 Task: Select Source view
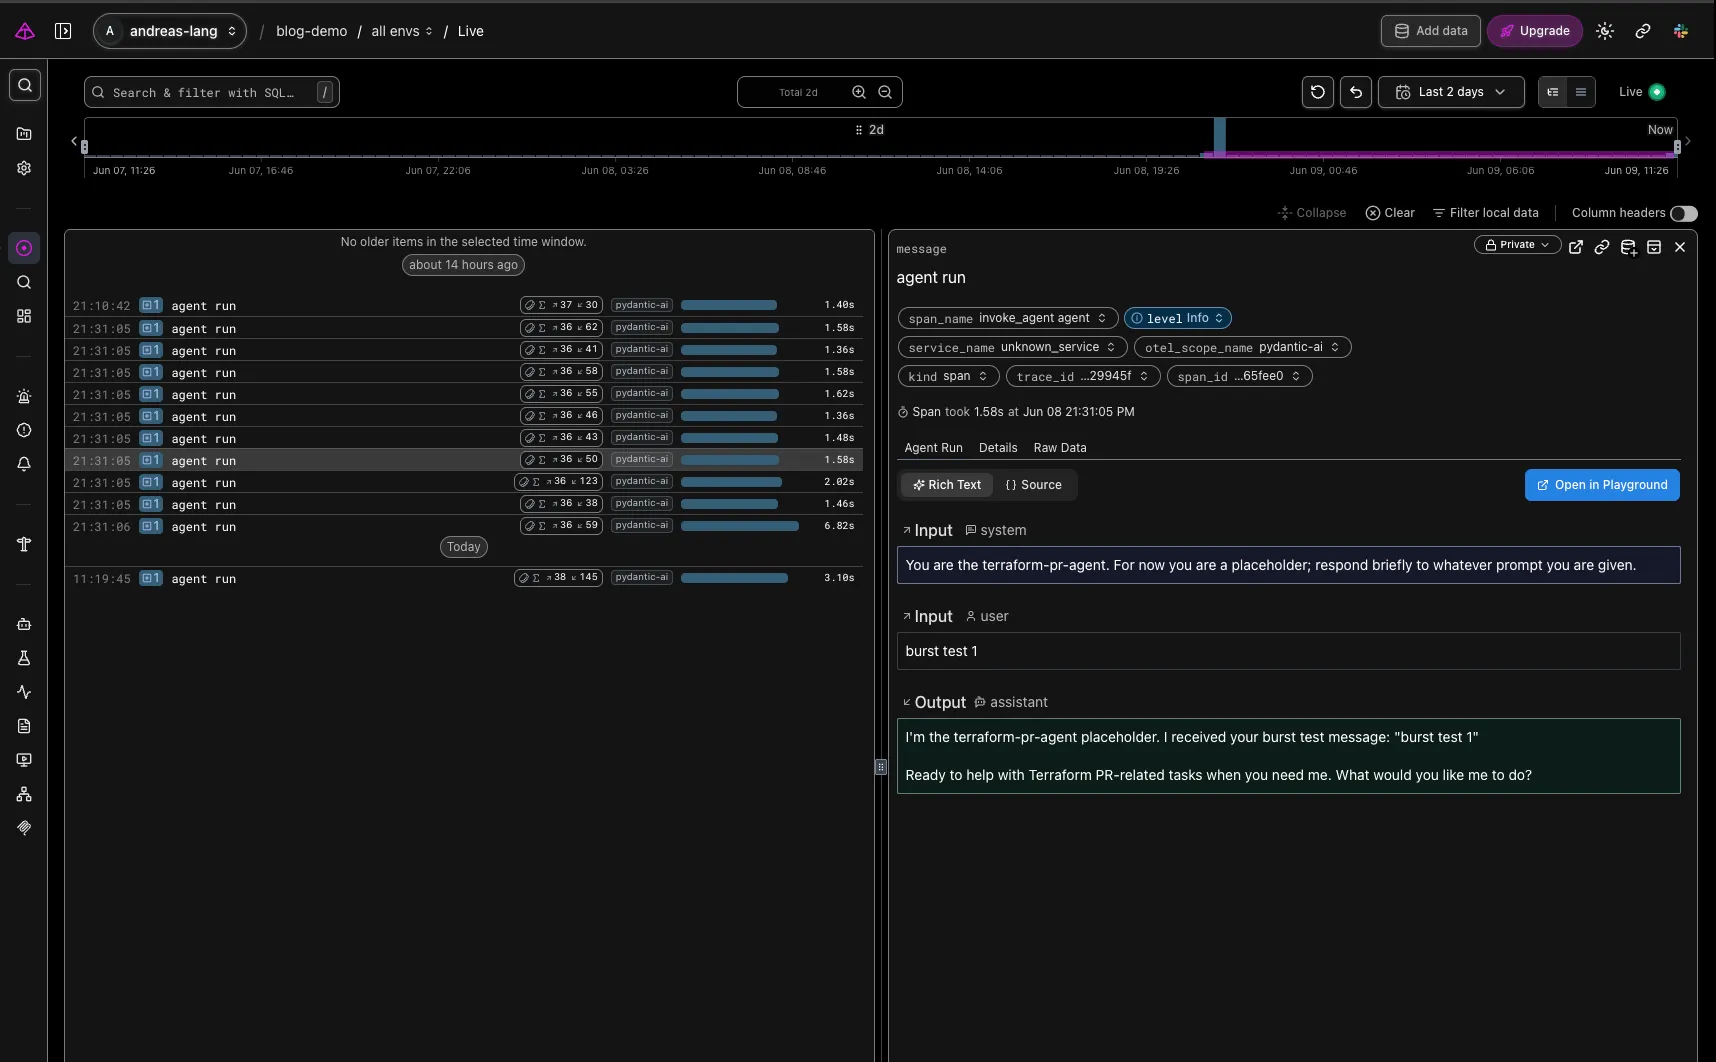point(1034,485)
